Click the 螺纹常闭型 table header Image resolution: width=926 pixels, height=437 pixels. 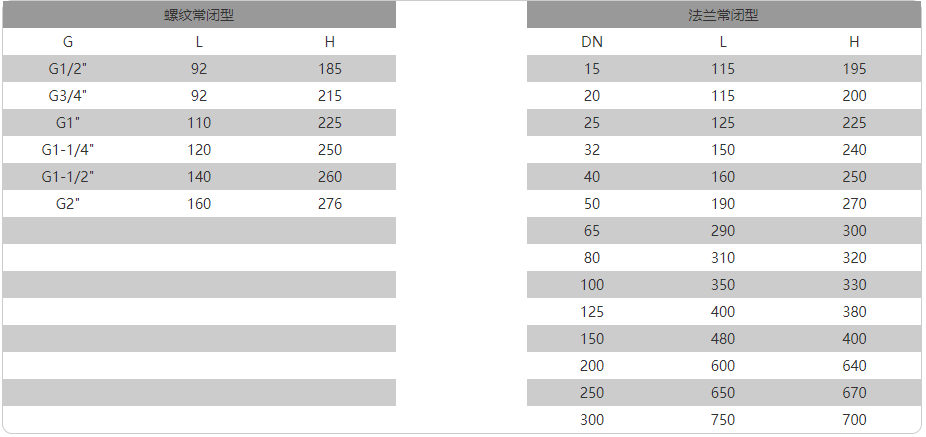click(199, 15)
